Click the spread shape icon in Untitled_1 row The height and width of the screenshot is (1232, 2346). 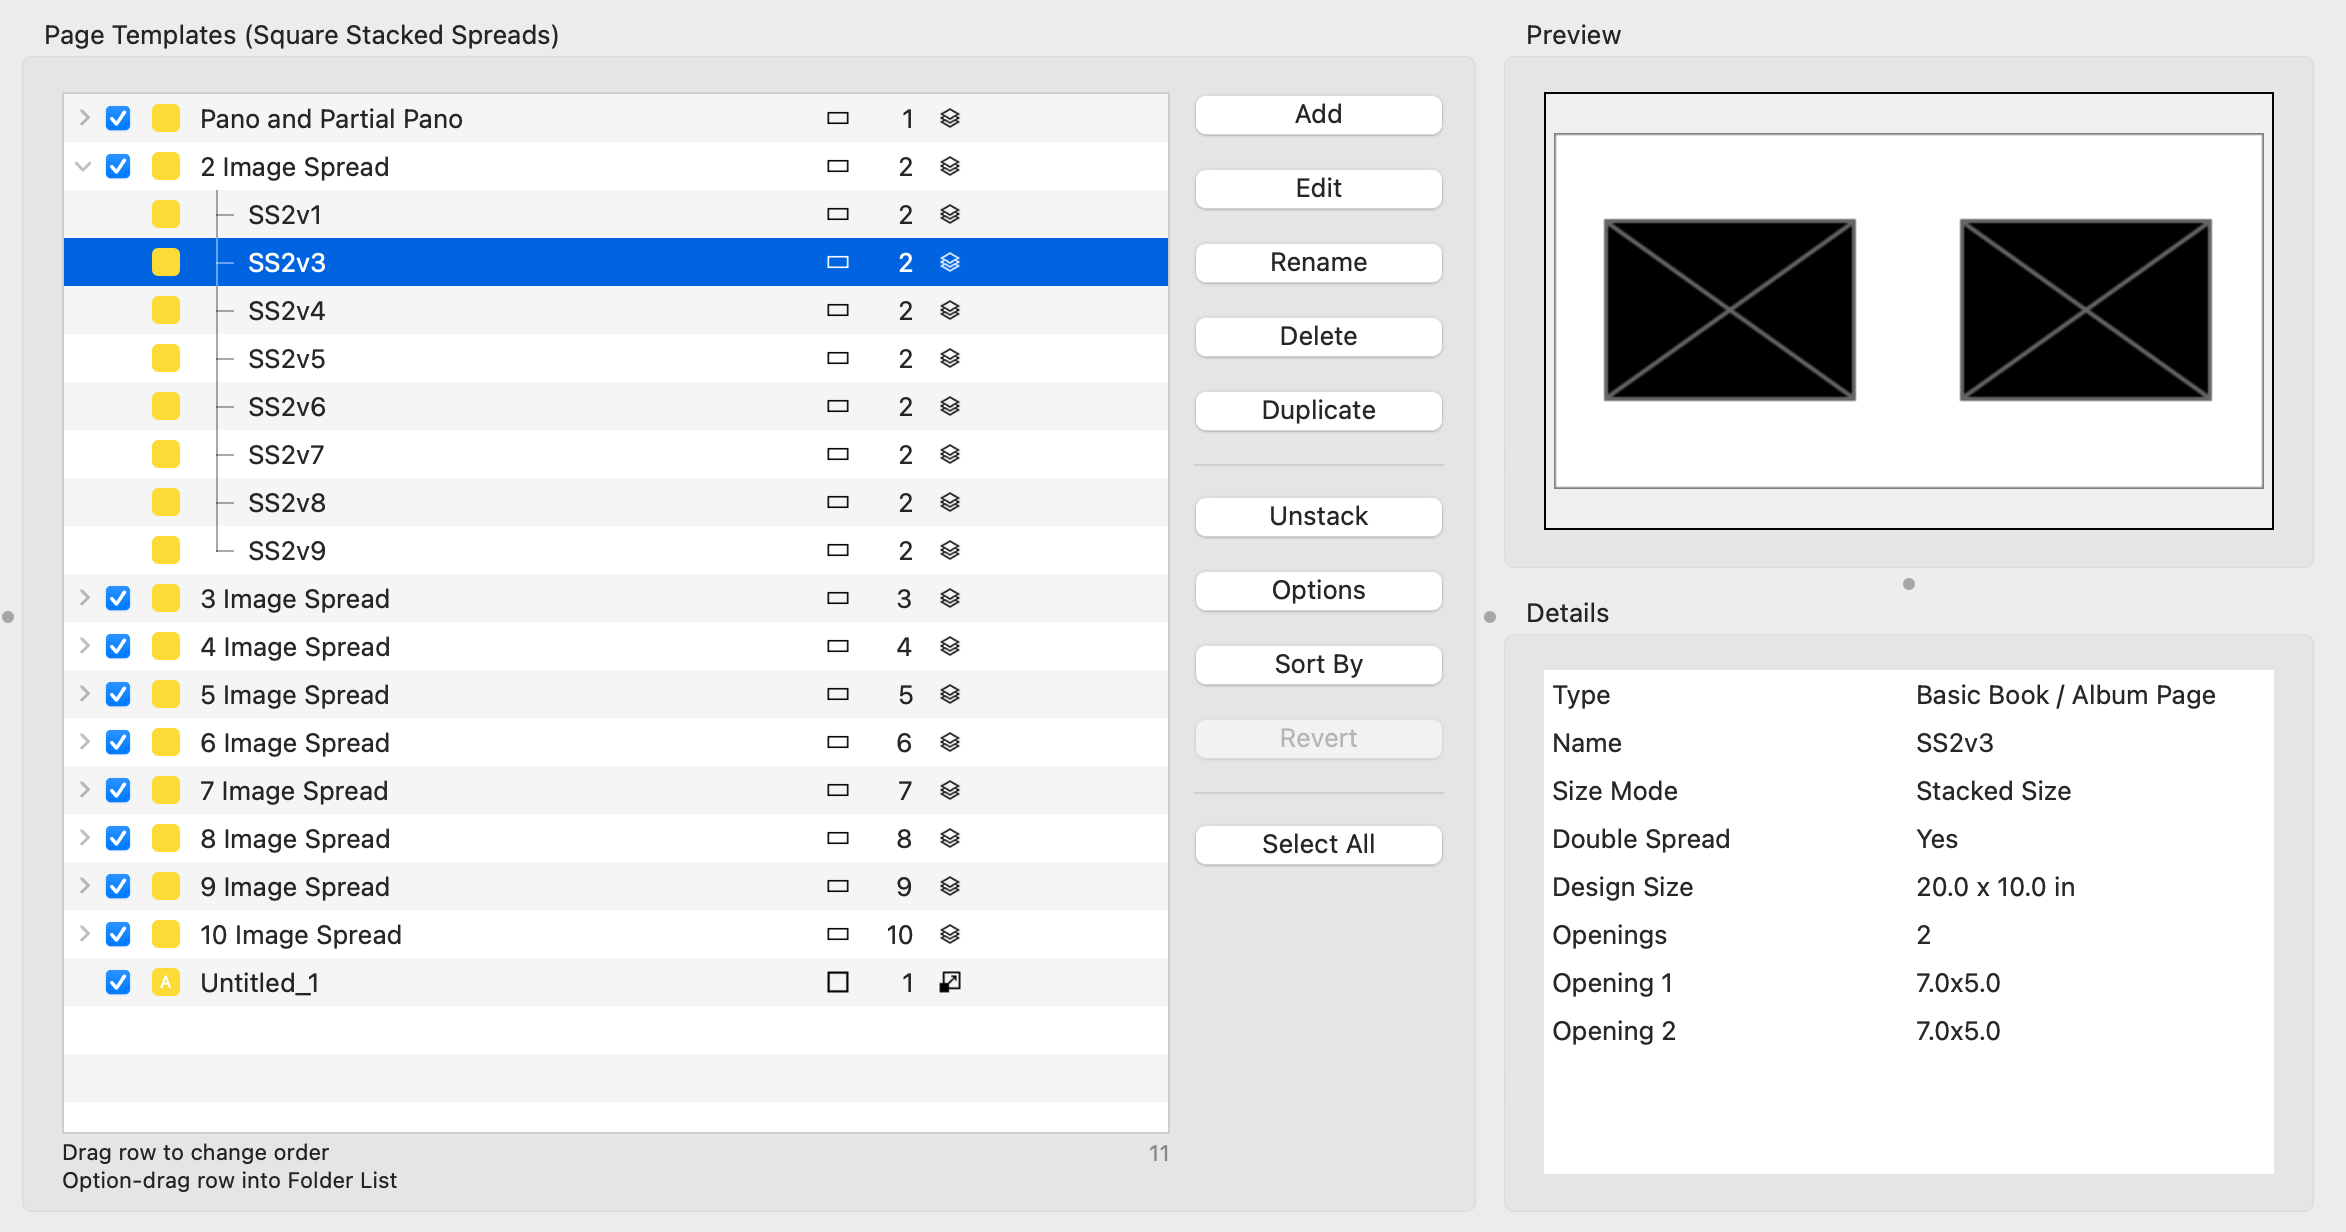click(838, 982)
